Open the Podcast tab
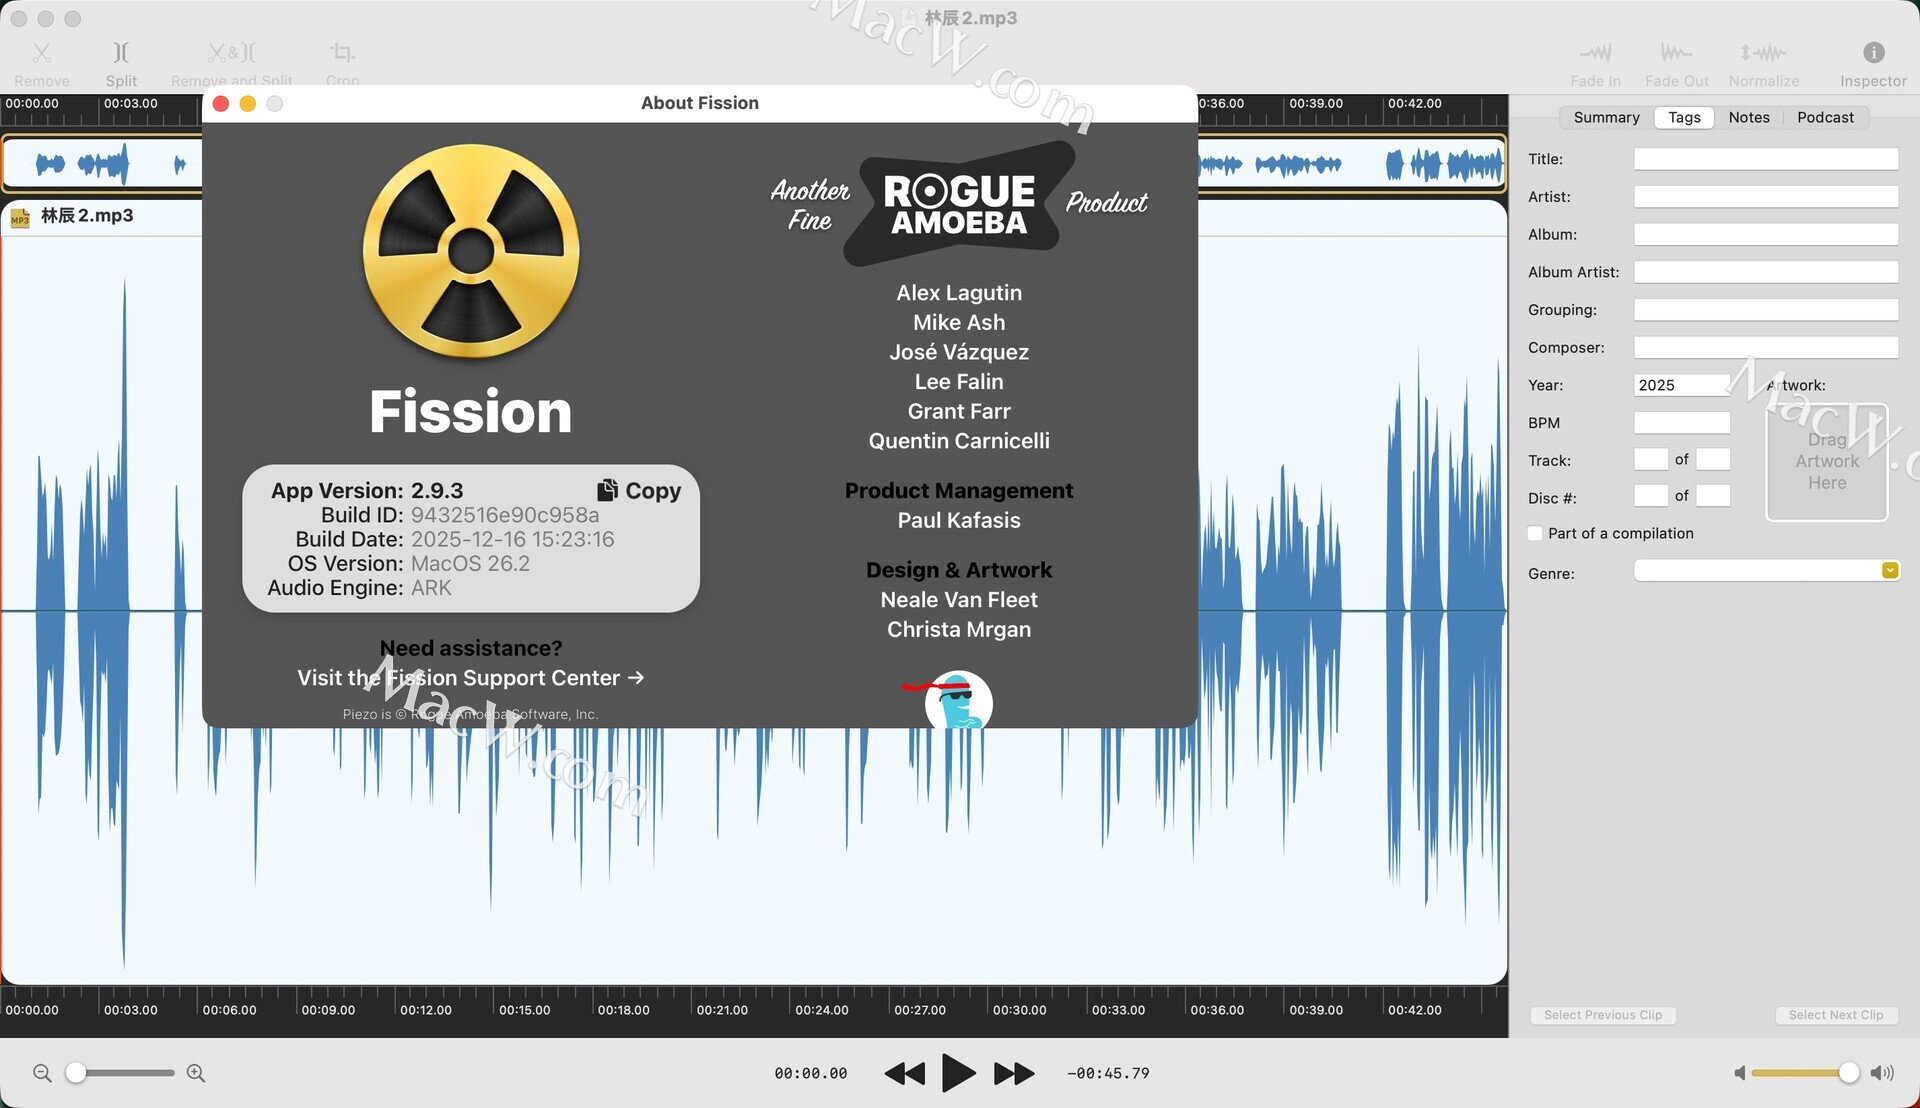The height and width of the screenshot is (1108, 1920). 1825,117
